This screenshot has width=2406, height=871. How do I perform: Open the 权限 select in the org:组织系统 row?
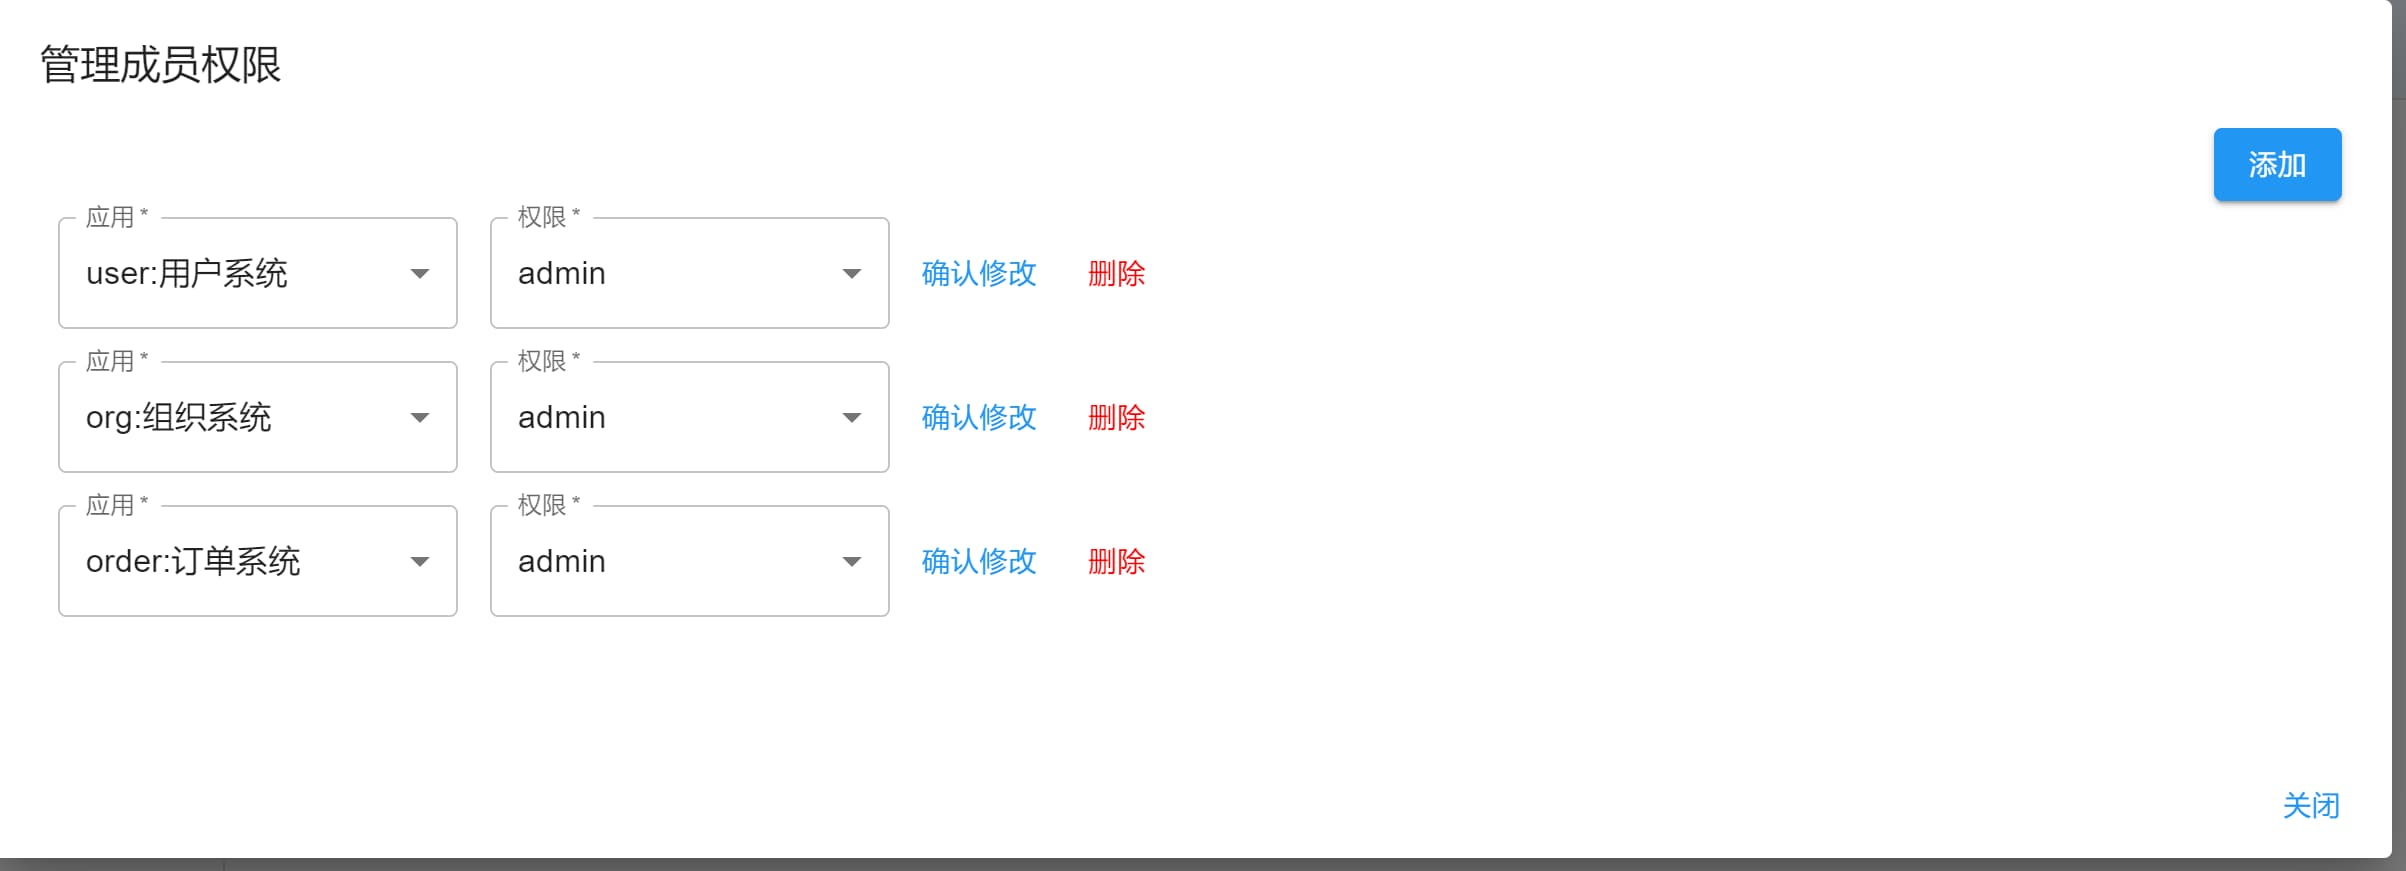click(690, 417)
